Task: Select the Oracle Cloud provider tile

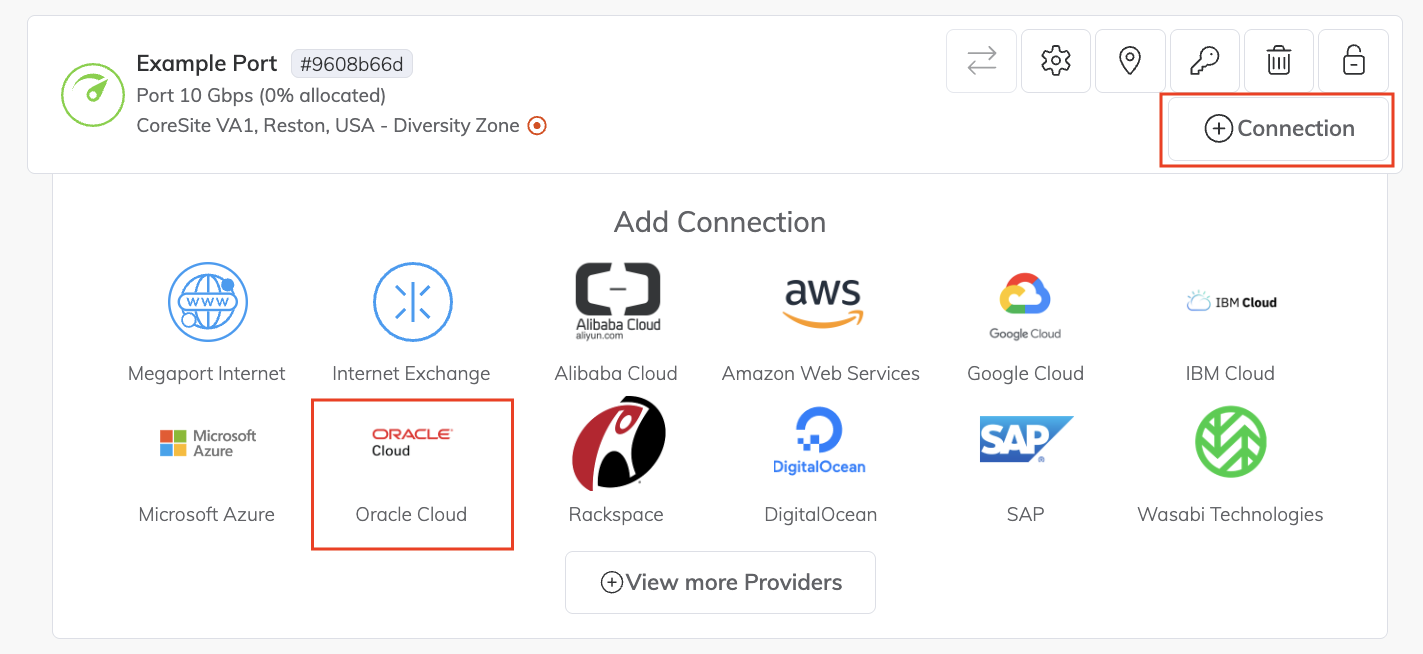Action: (x=411, y=473)
